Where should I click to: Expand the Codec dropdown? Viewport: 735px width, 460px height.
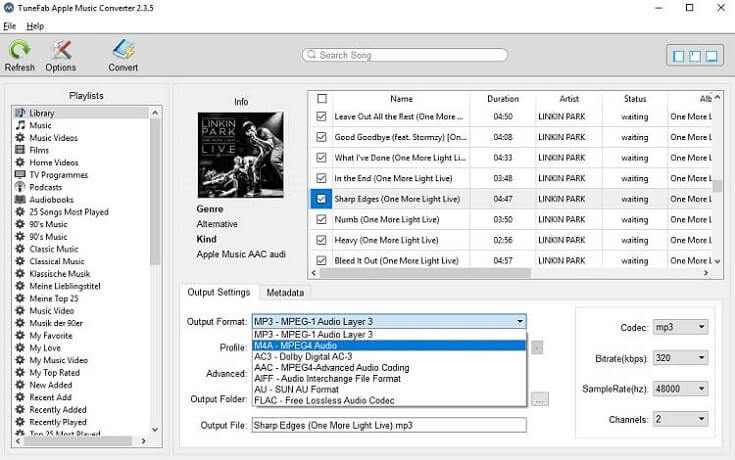pos(680,327)
